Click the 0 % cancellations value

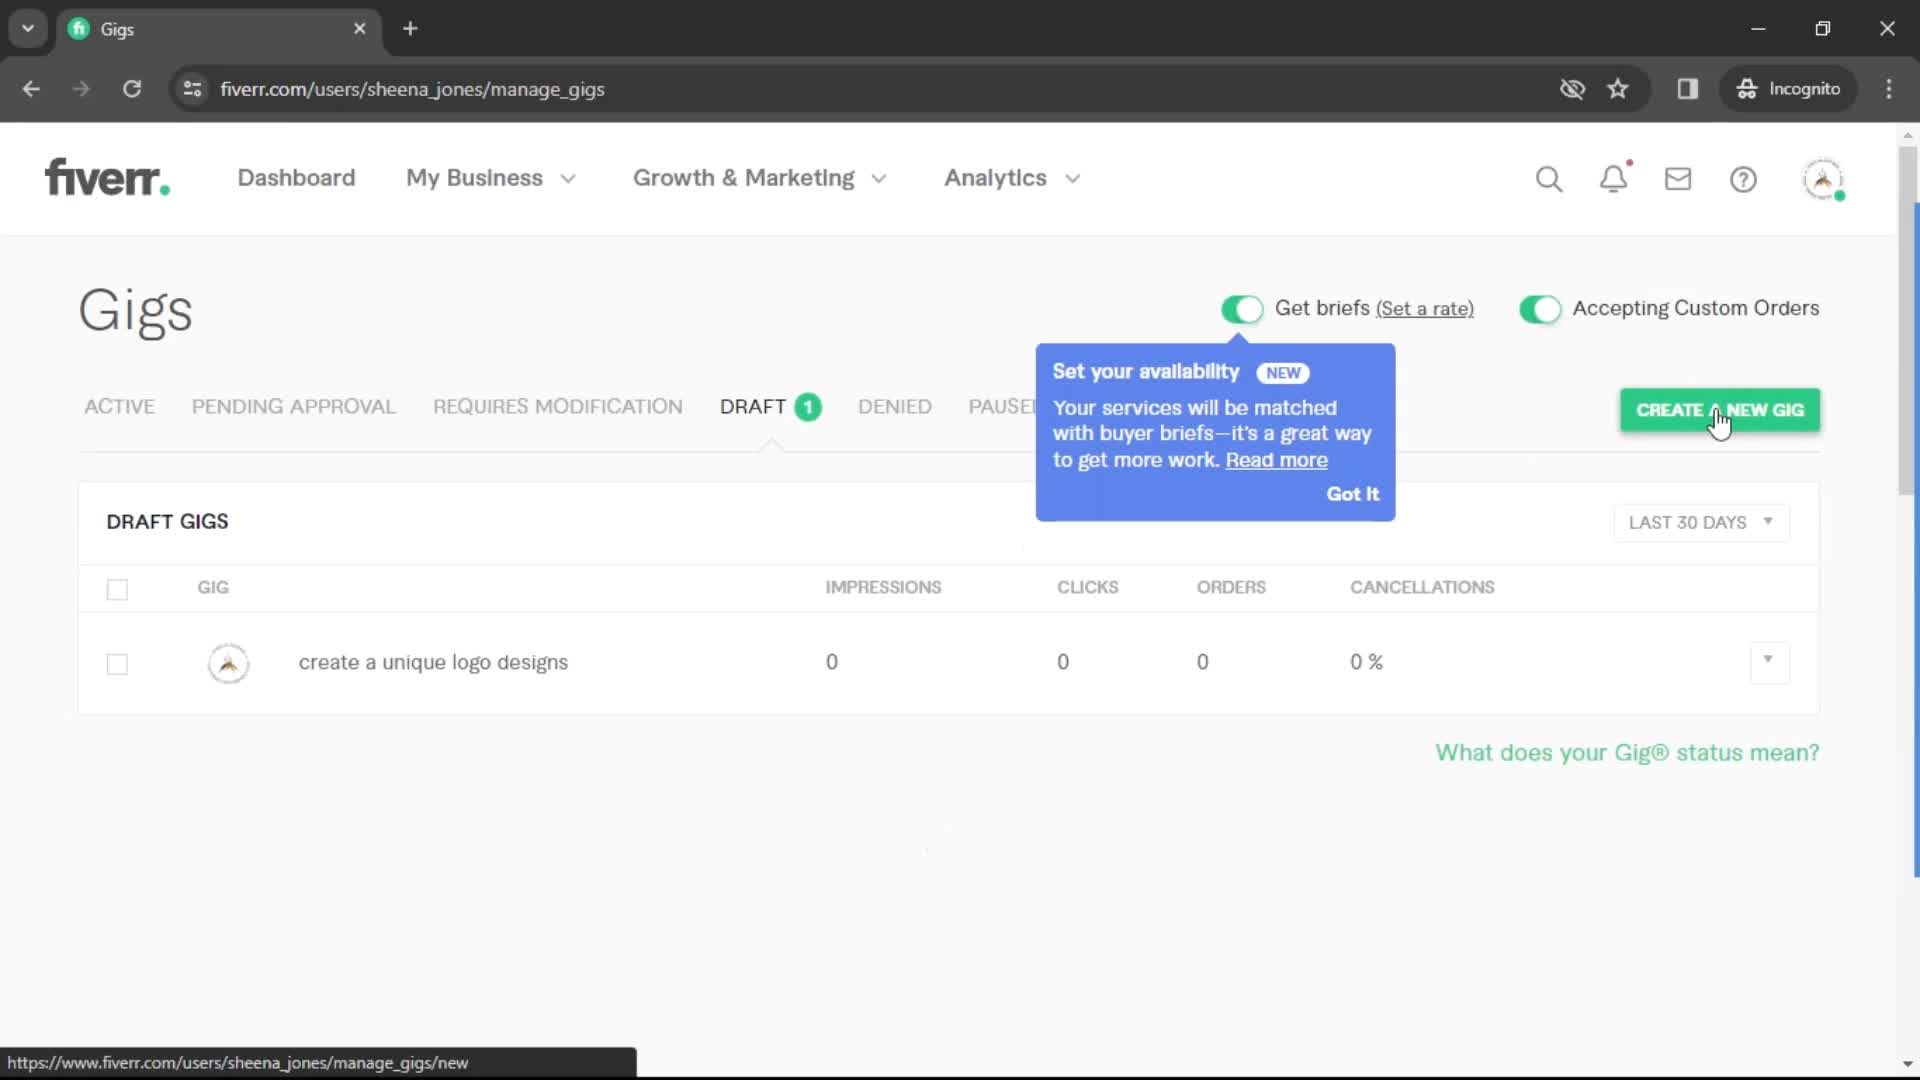pos(1366,662)
